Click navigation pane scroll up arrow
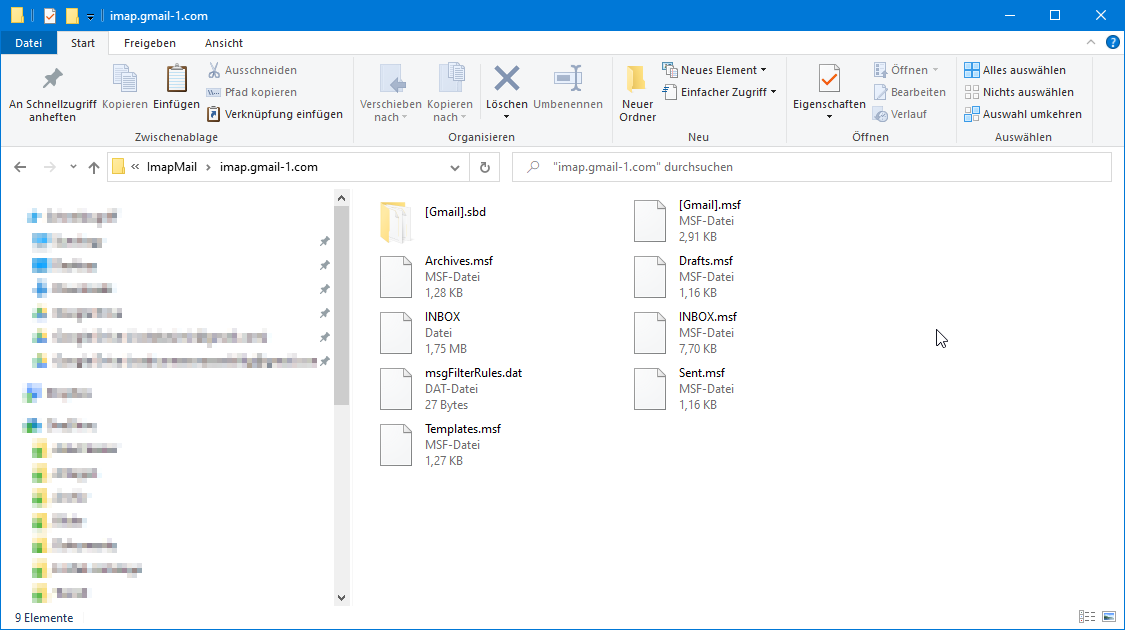 click(x=342, y=198)
